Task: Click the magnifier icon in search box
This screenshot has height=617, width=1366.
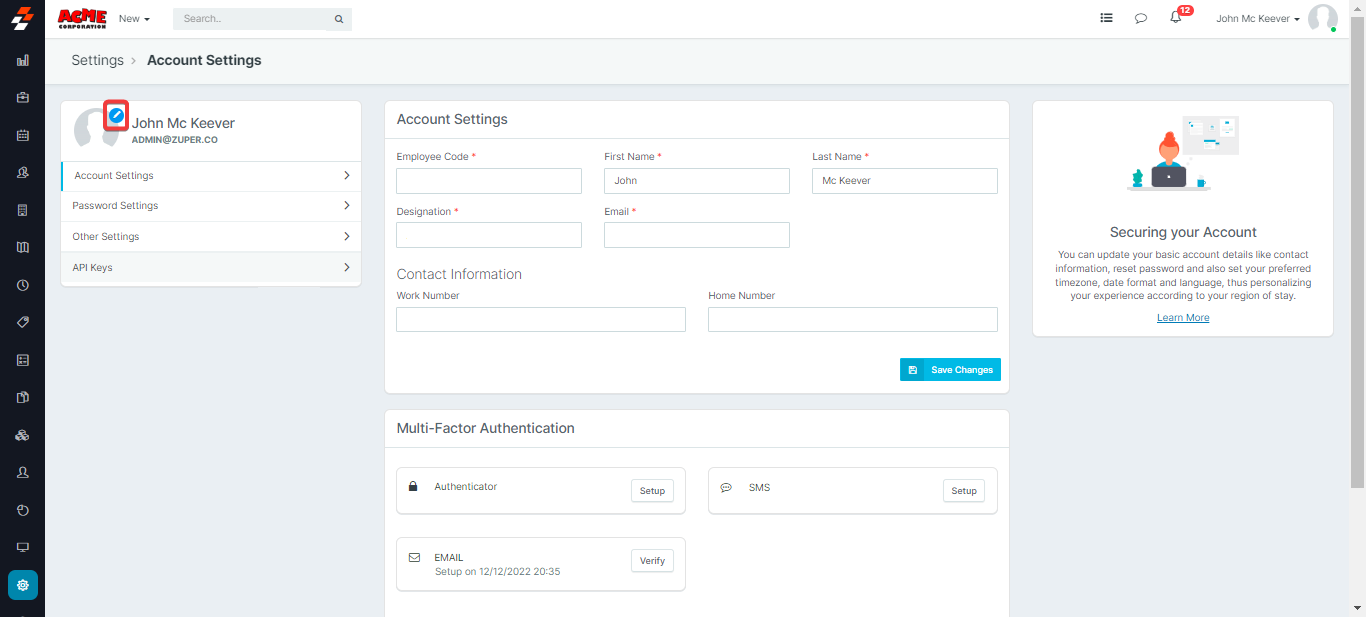Action: (339, 19)
